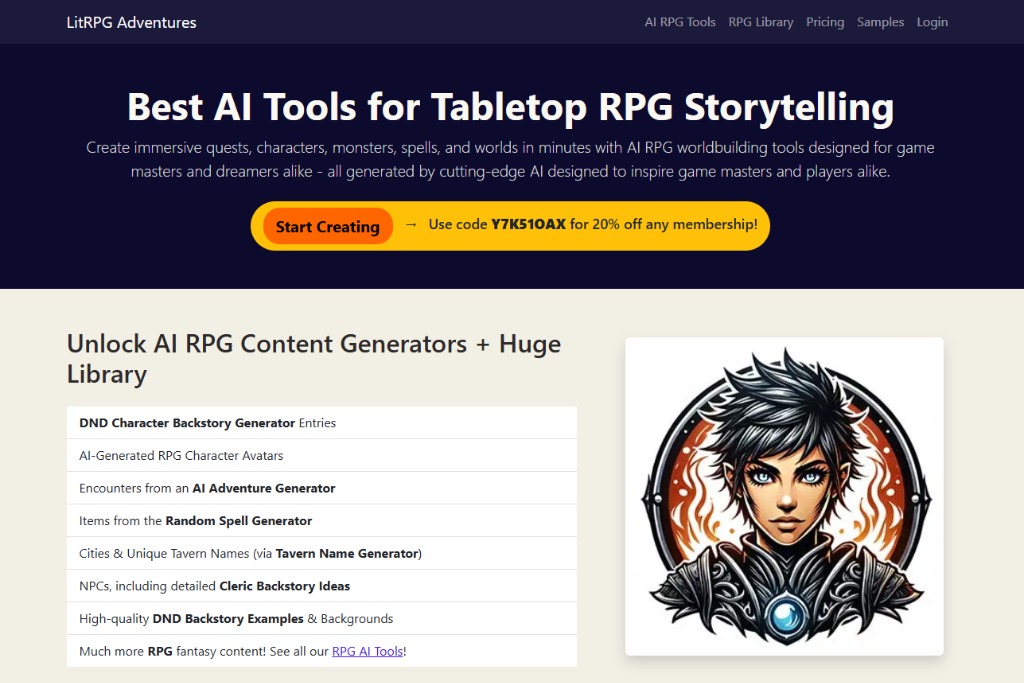Click the character avatar artwork

click(783, 493)
